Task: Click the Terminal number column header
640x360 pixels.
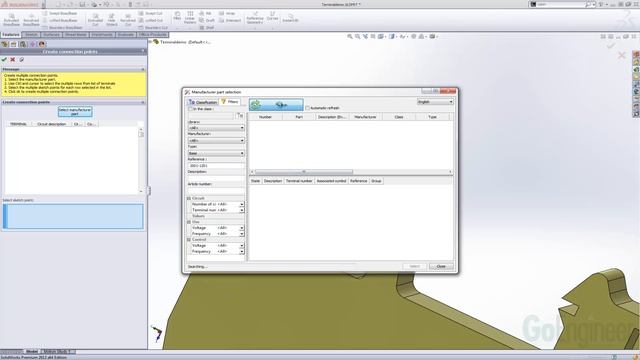Action: 299,181
